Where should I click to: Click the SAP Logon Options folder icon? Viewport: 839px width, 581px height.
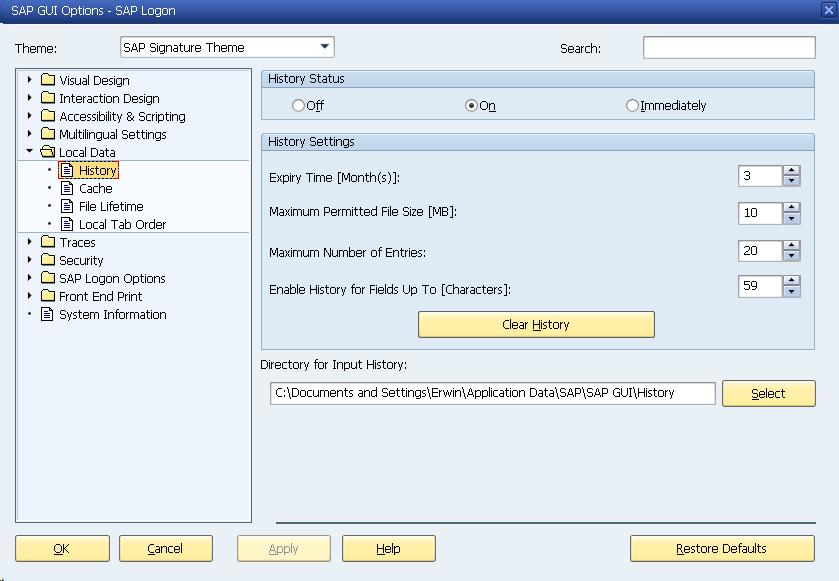[48, 278]
